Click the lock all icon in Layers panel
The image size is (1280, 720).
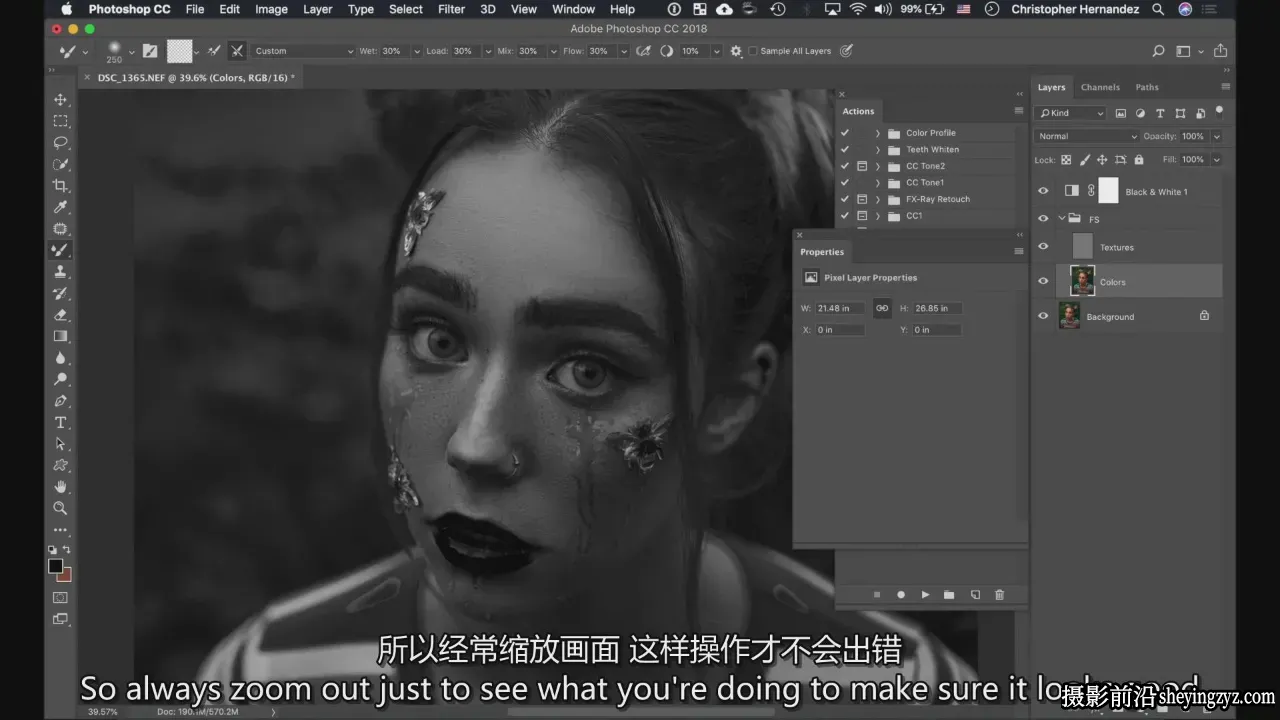pos(1138,159)
